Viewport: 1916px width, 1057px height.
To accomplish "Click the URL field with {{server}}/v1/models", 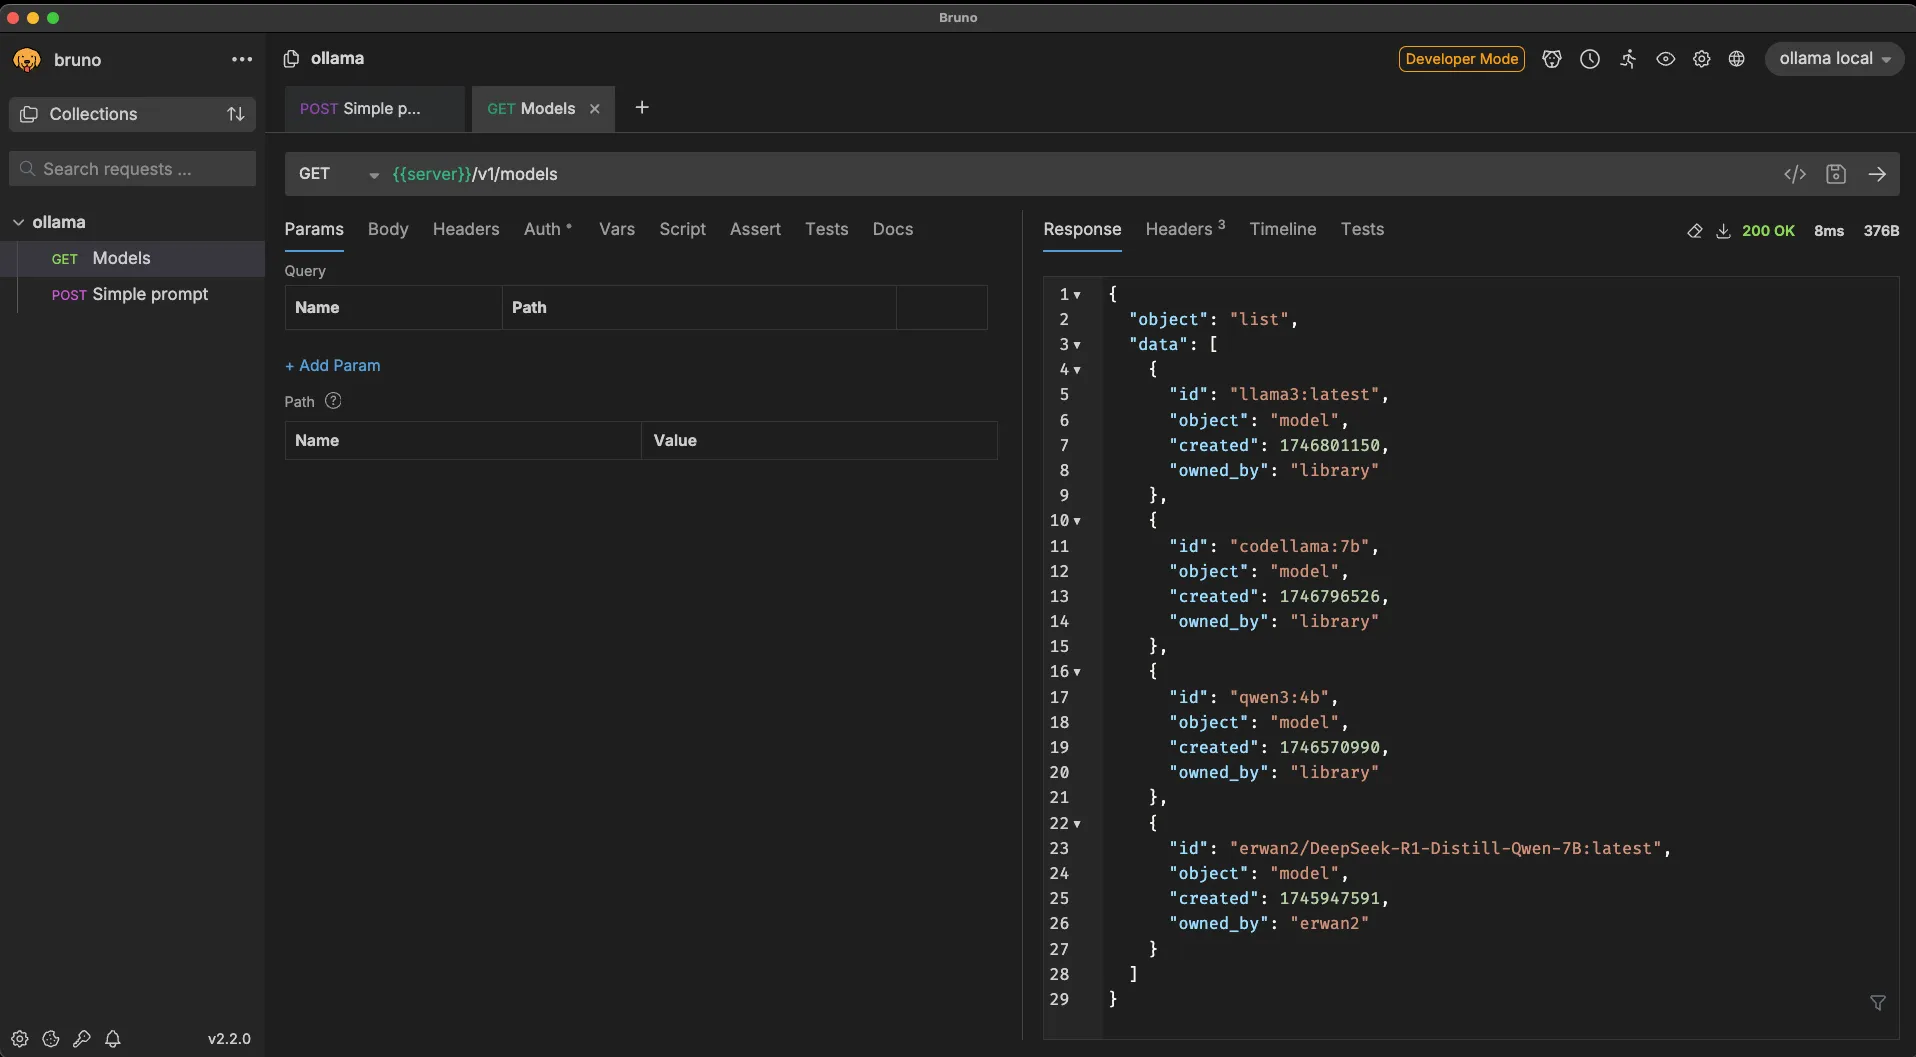I will tap(1080, 174).
